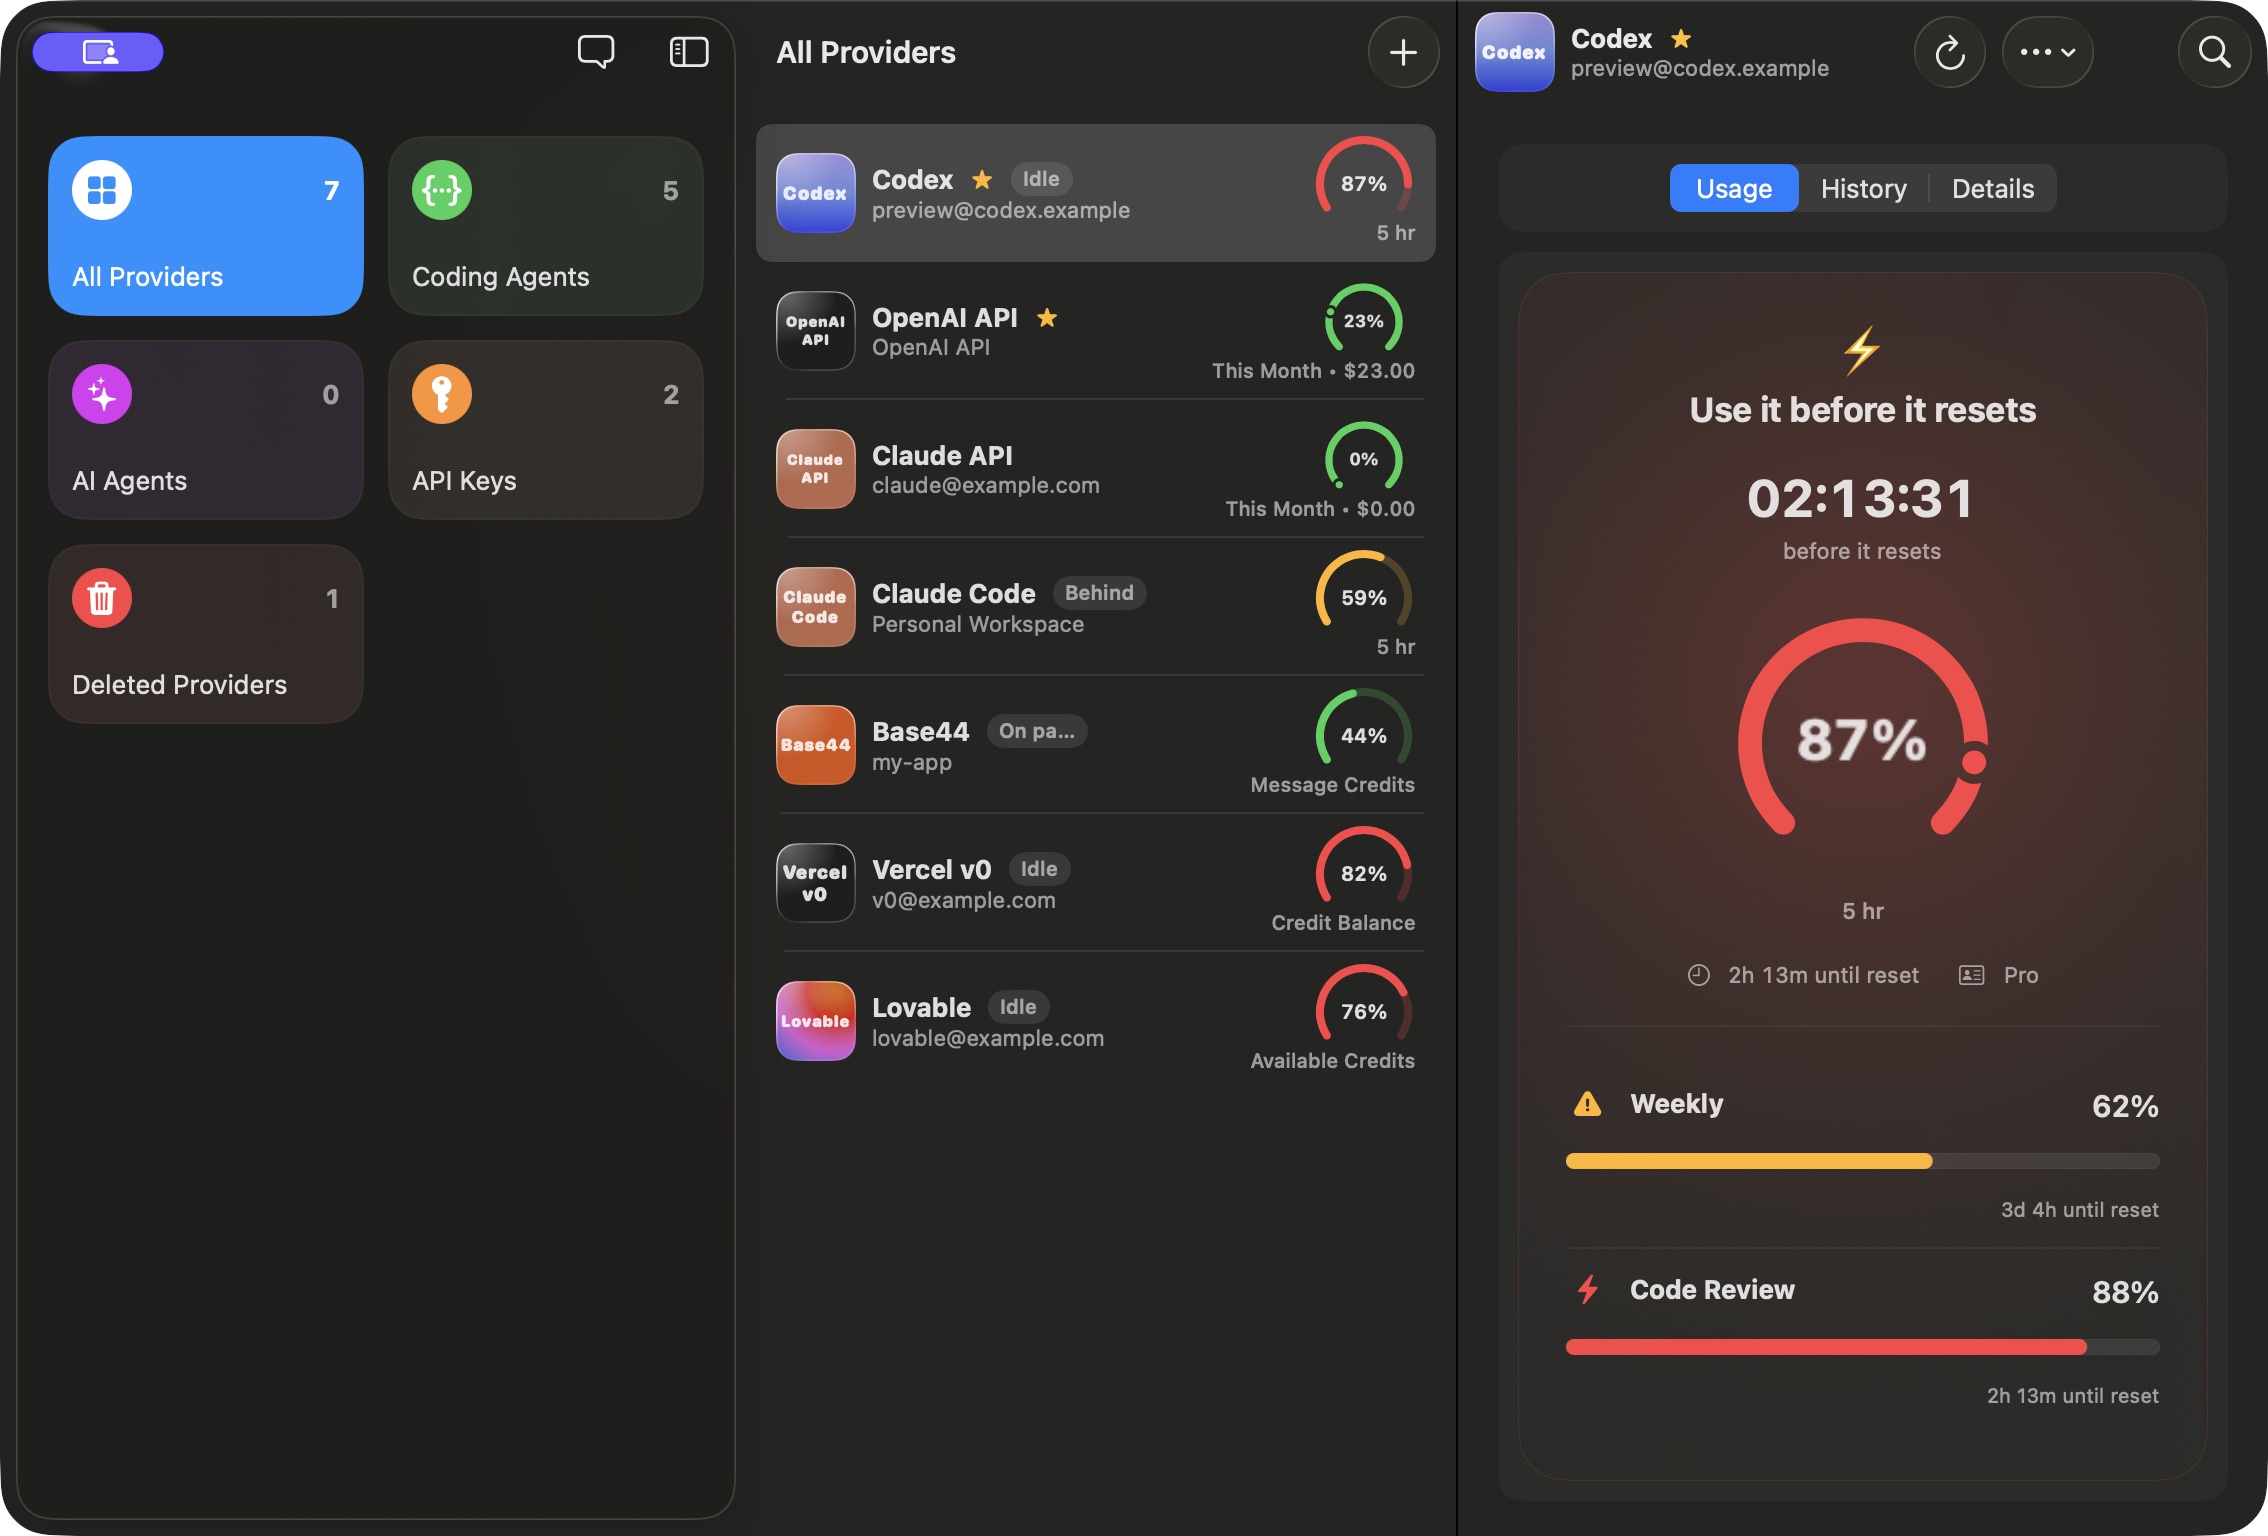
Task: Toggle the star in the Codex detail header
Action: coord(1681,38)
